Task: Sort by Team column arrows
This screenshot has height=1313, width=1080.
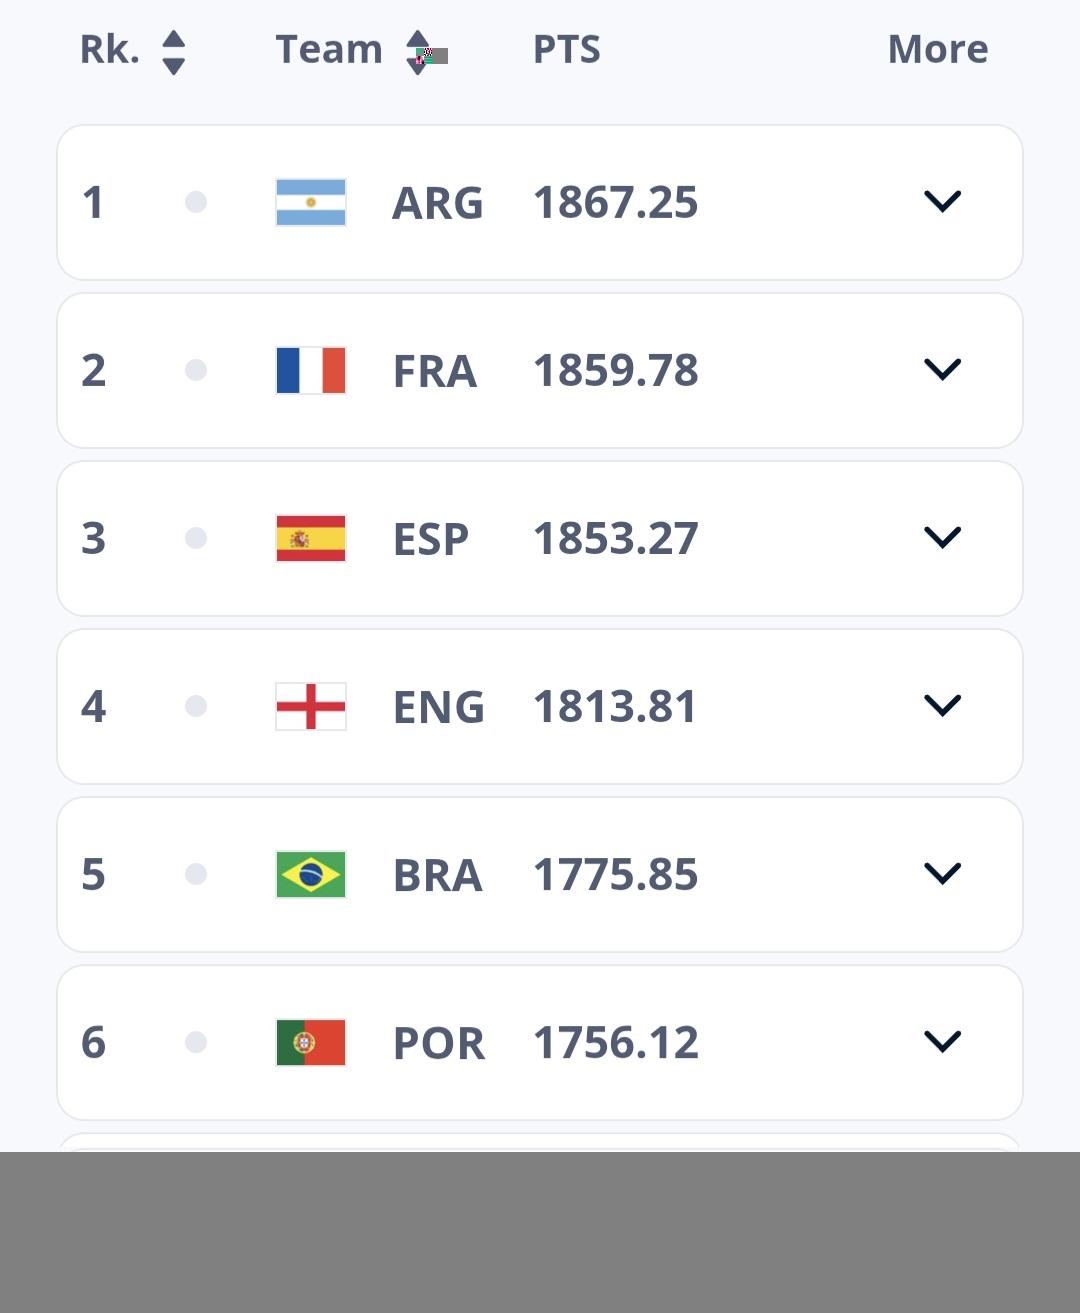Action: click(x=418, y=52)
